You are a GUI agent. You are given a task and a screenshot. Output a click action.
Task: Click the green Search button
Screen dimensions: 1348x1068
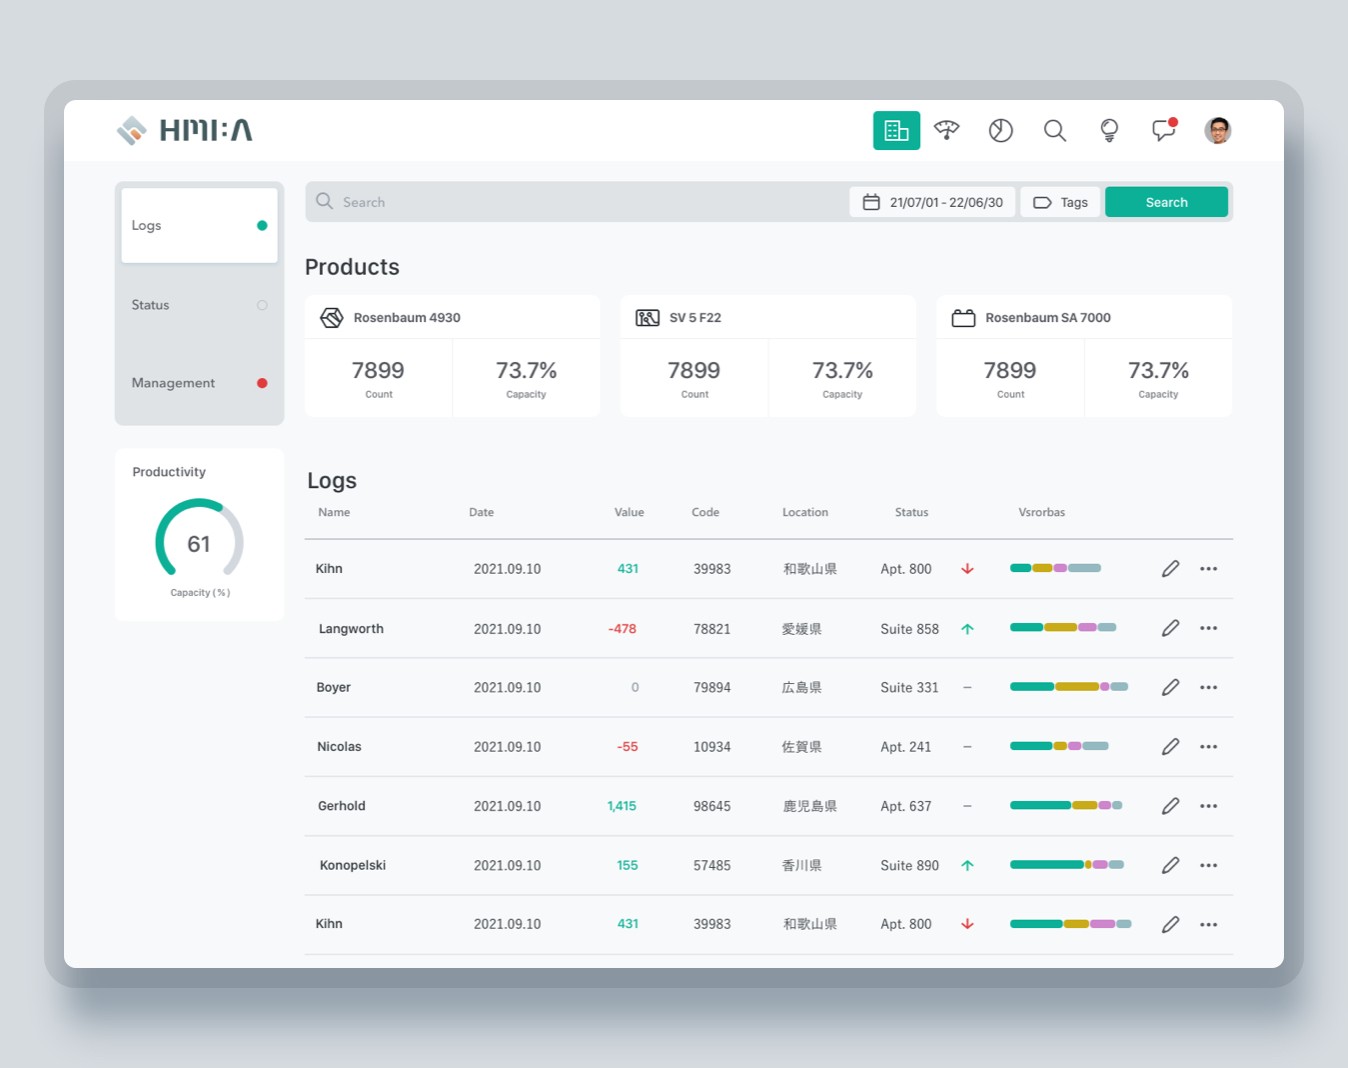point(1166,202)
